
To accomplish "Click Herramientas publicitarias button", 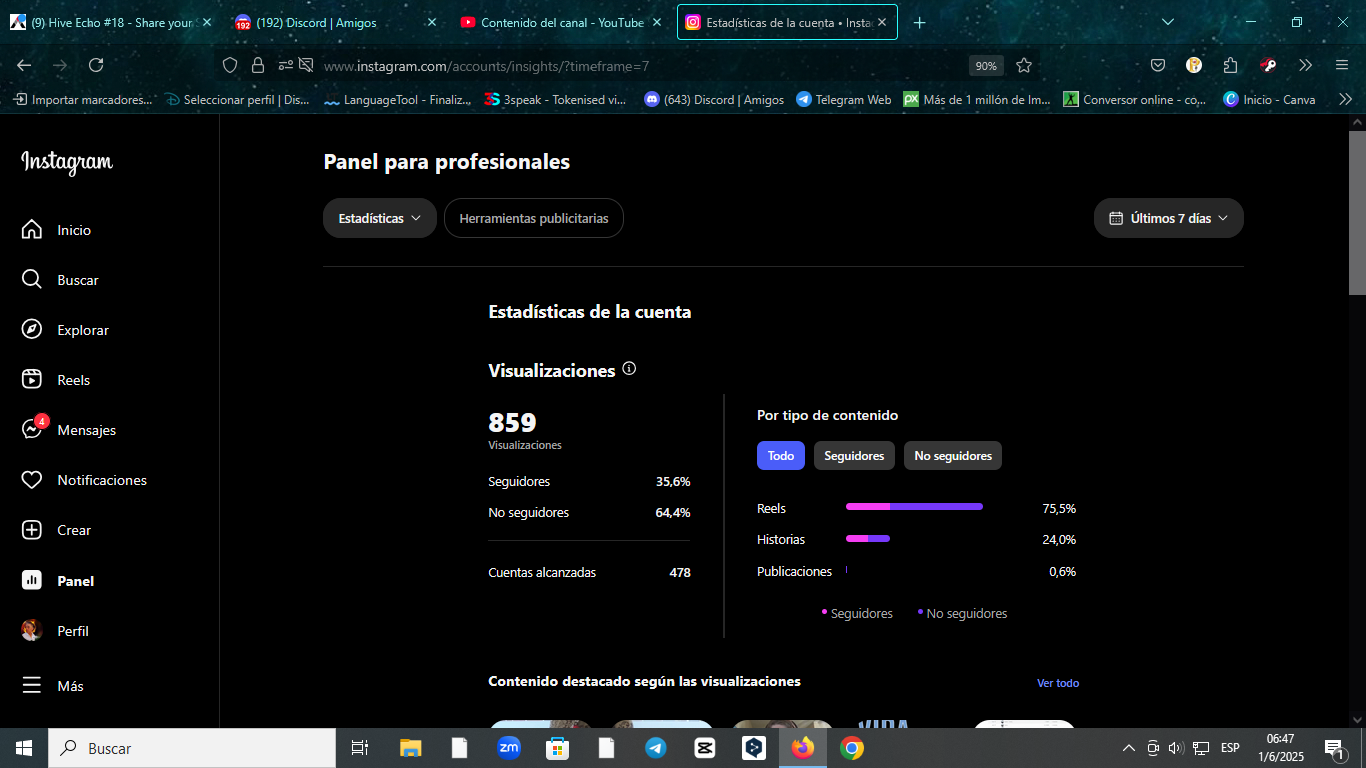I will (534, 218).
